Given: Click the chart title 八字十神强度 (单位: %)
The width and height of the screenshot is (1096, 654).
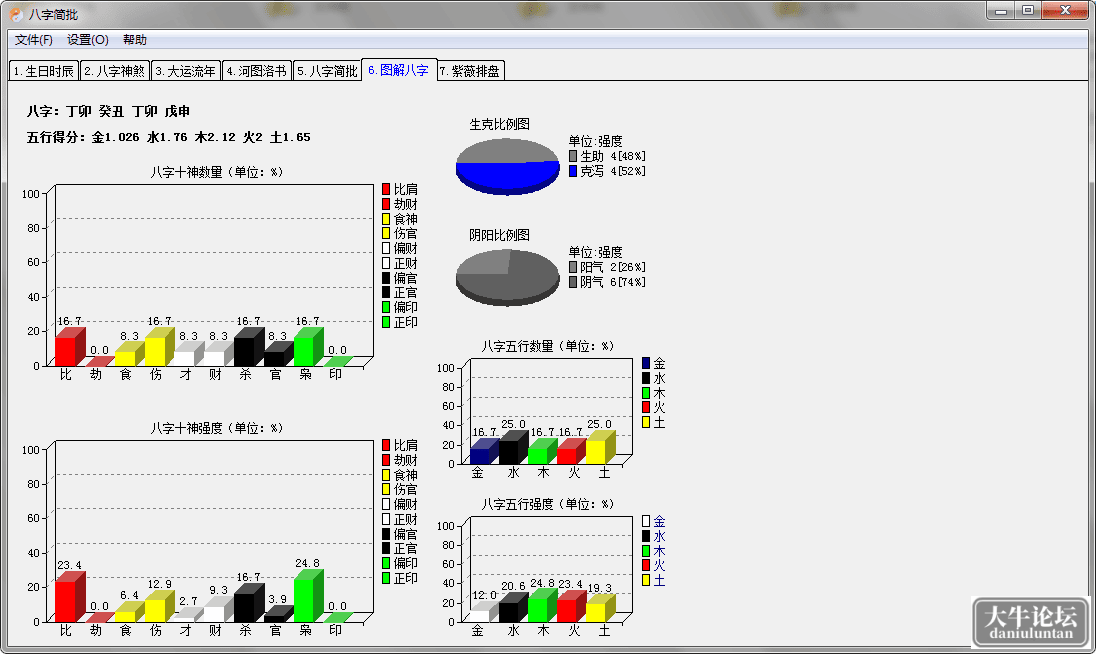Looking at the screenshot, I should click(x=217, y=428).
